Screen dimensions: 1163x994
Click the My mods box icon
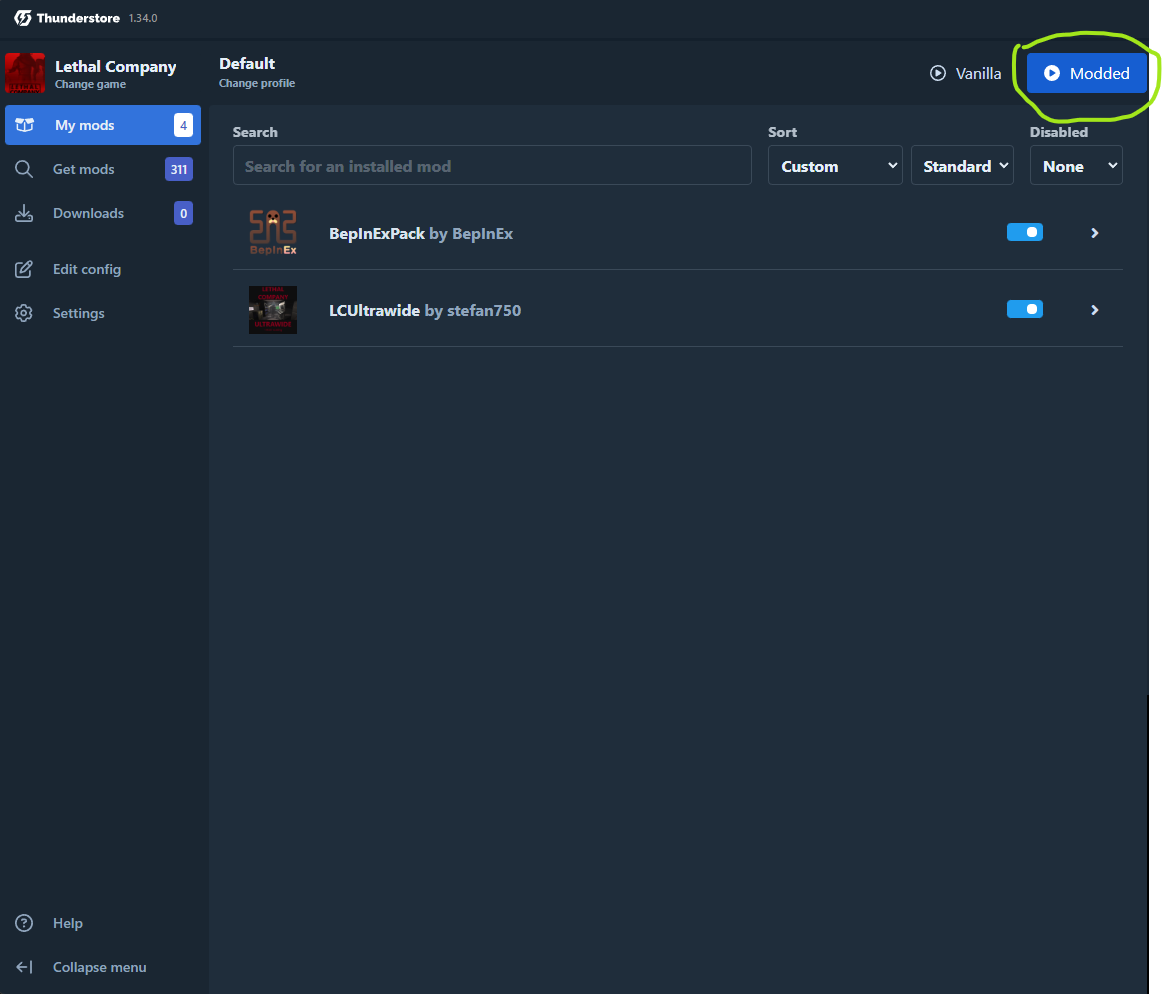click(24, 125)
